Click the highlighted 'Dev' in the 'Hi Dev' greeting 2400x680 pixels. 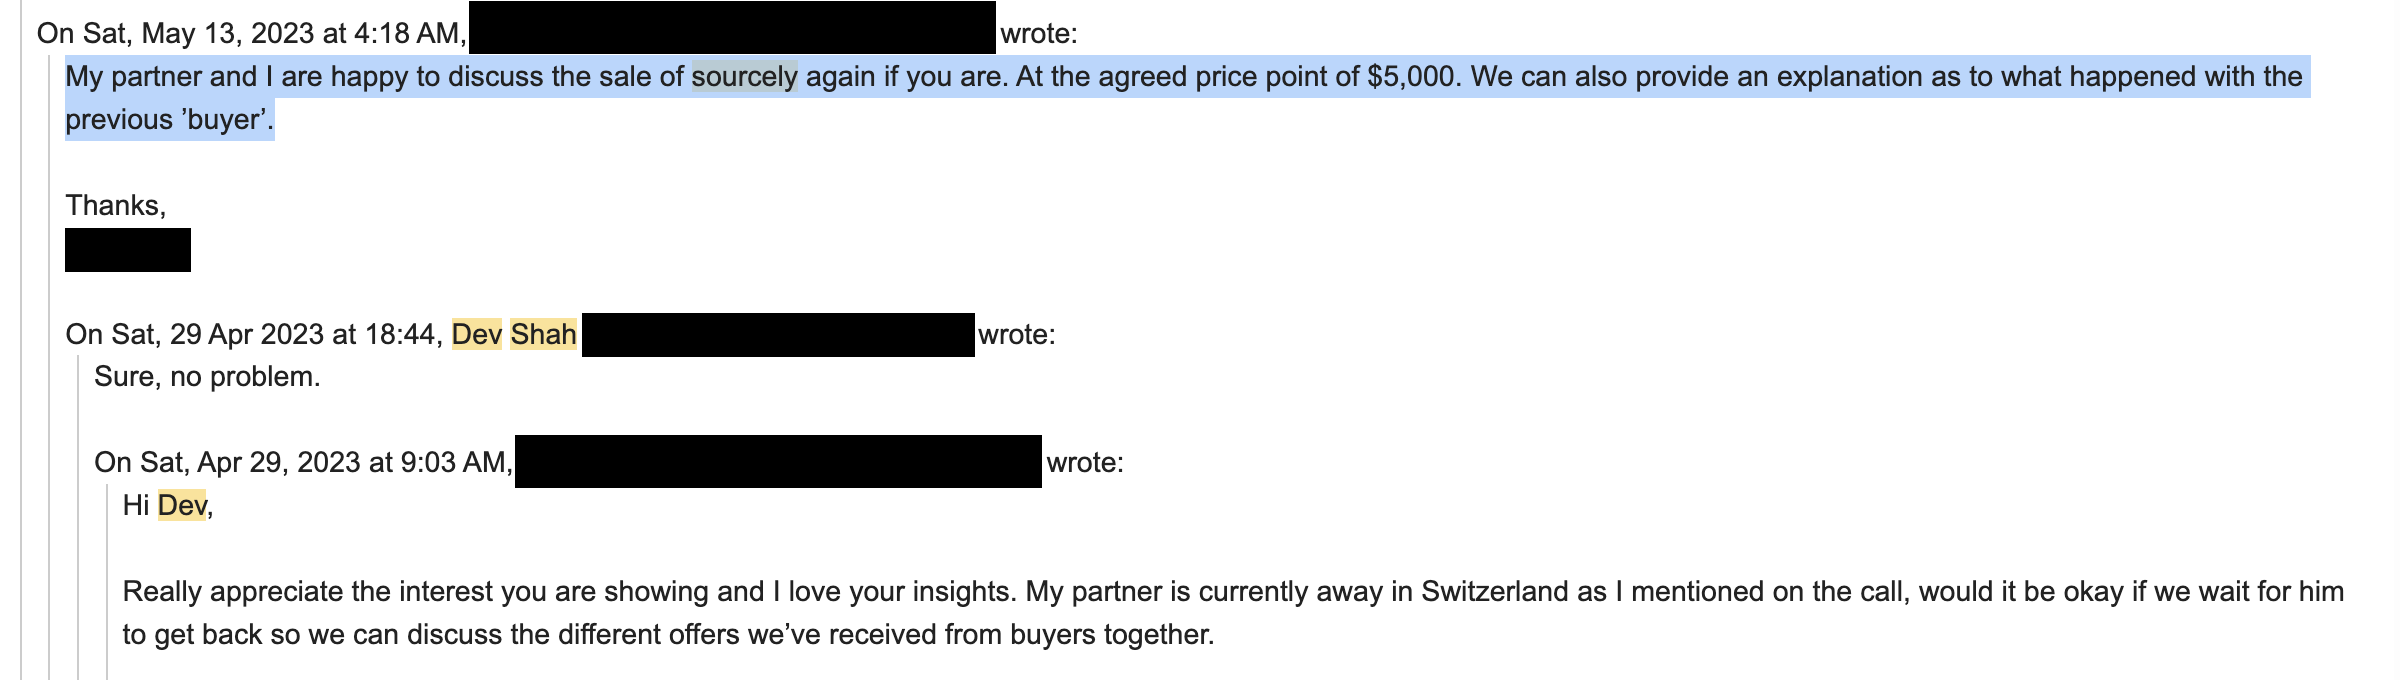pyautogui.click(x=182, y=506)
